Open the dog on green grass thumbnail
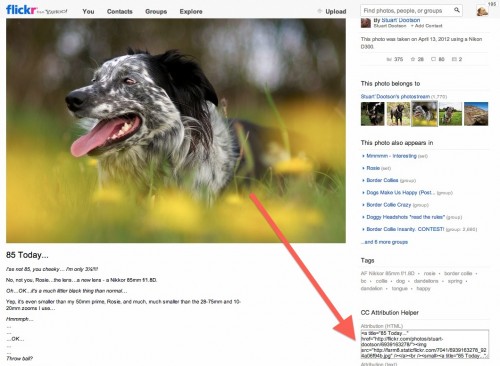Image resolution: width=500 pixels, height=366 pixels. pos(450,114)
